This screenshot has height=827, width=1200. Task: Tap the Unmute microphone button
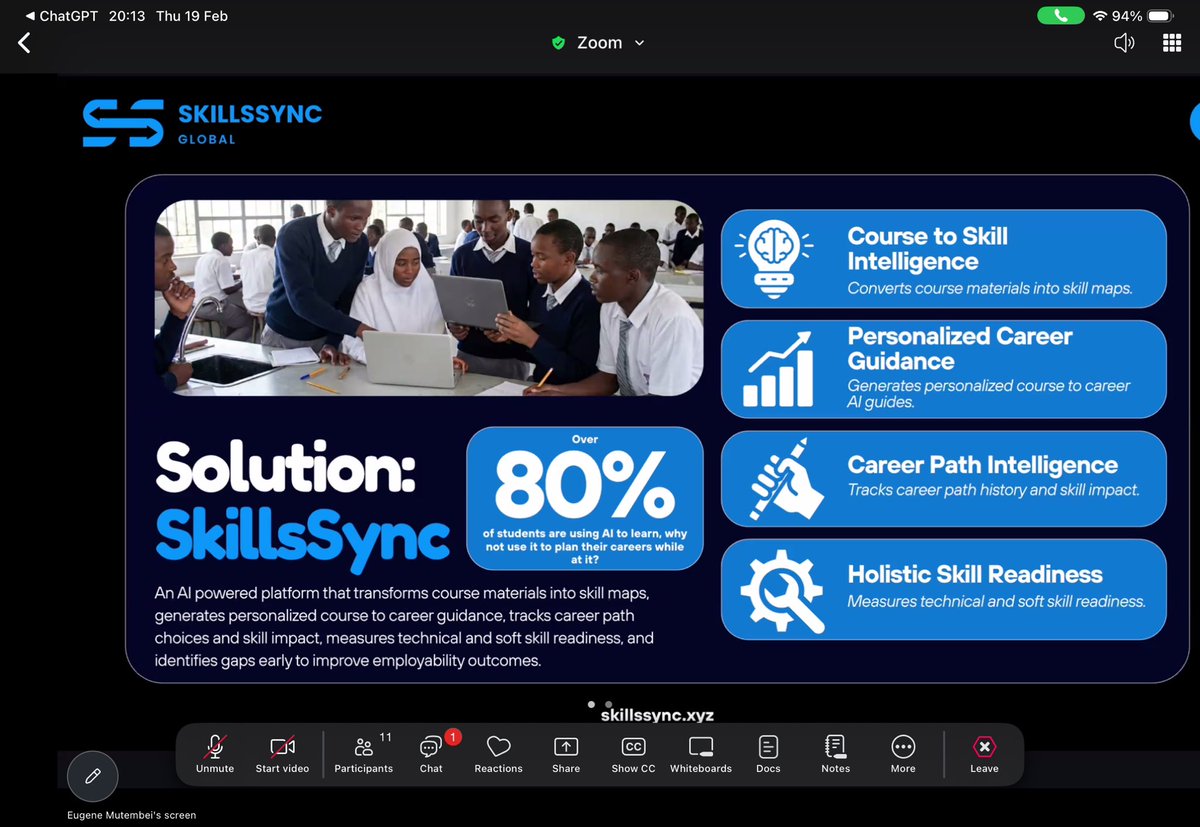tap(215, 754)
